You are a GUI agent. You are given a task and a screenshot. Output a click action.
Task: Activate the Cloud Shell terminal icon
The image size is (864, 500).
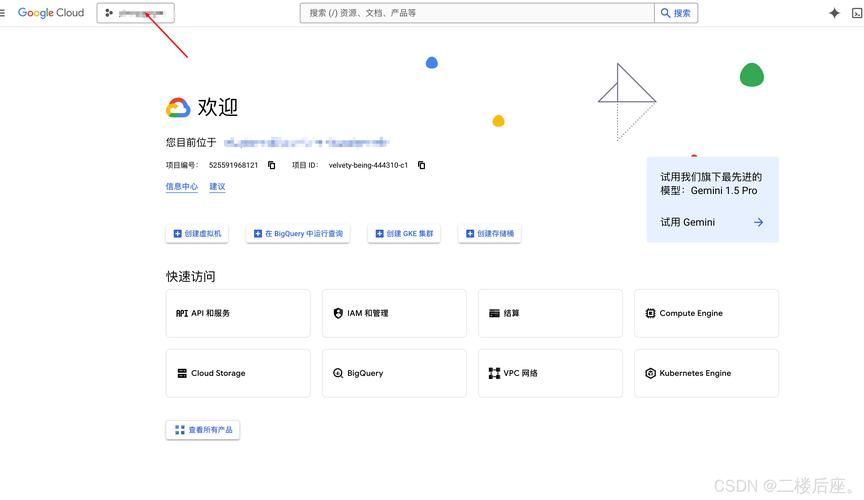pyautogui.click(x=857, y=13)
